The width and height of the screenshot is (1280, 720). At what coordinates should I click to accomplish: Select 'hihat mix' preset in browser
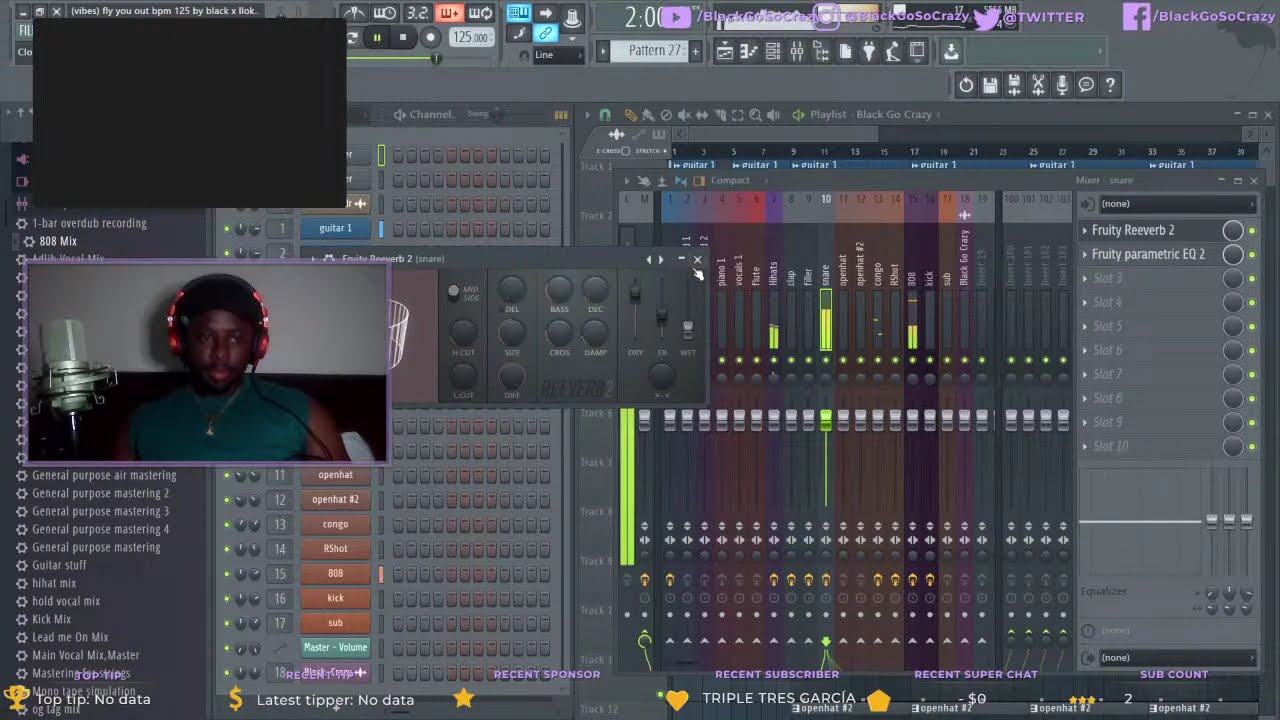[x=54, y=584]
